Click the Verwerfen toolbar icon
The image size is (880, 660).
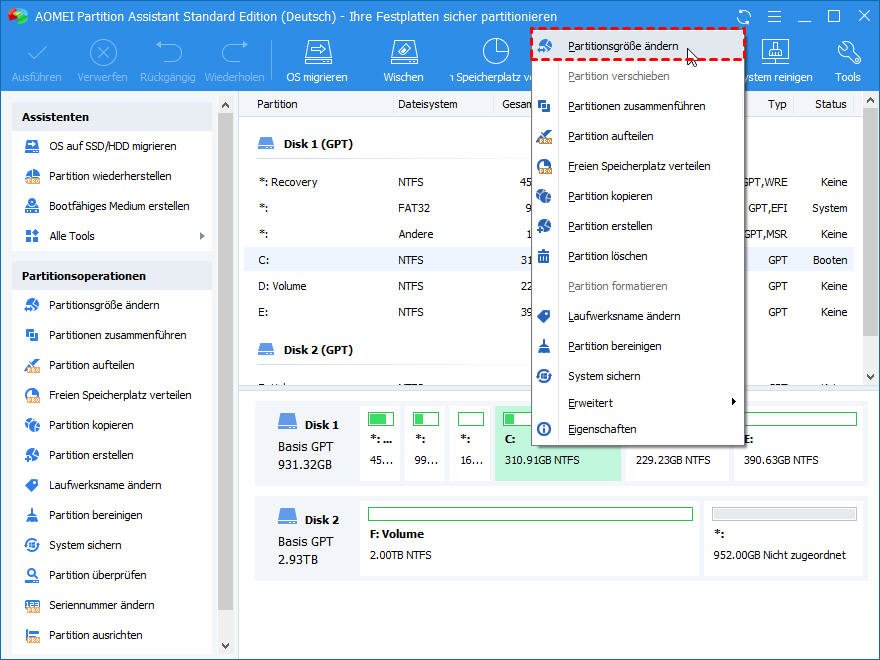[x=103, y=53]
